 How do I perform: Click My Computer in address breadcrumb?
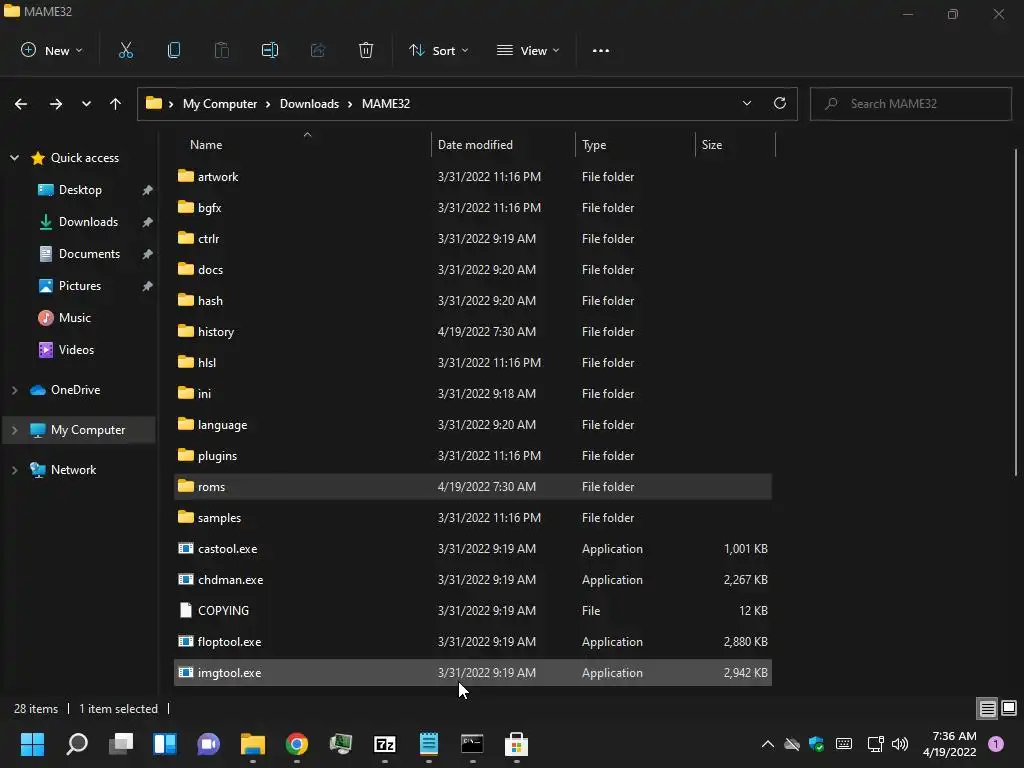tap(220, 104)
